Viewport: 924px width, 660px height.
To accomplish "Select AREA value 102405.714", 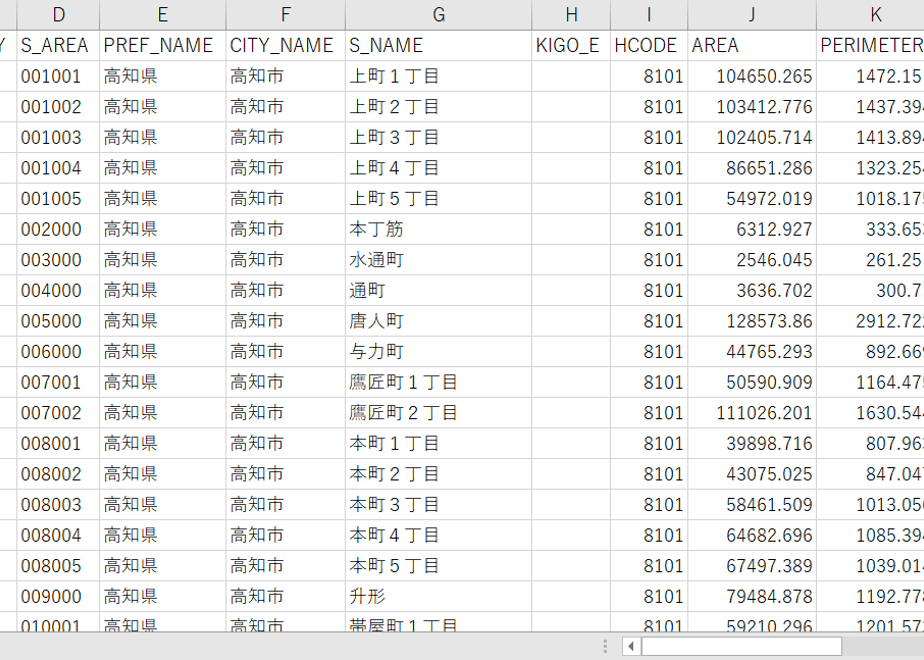I will (752, 137).
